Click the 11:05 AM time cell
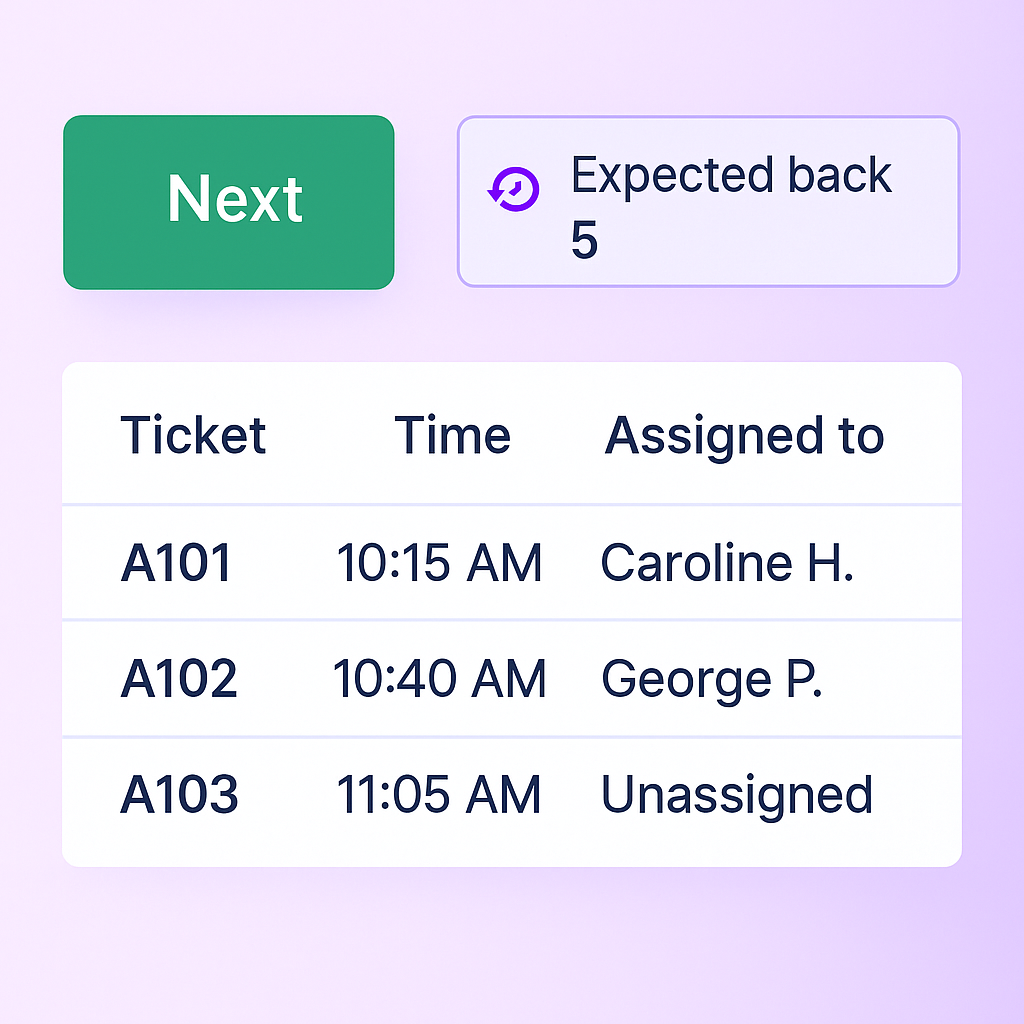 [x=439, y=796]
